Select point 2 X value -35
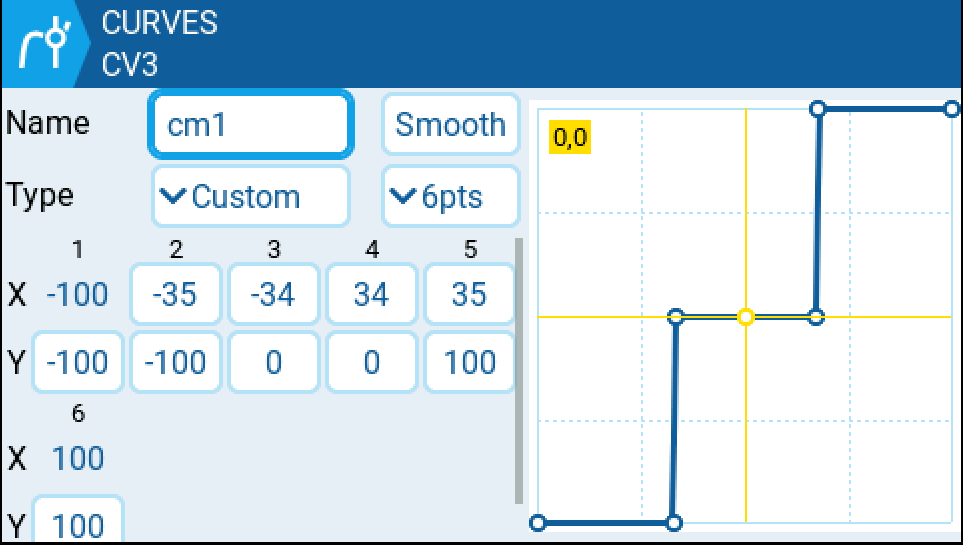Viewport: 963px width, 545px height. [175, 294]
